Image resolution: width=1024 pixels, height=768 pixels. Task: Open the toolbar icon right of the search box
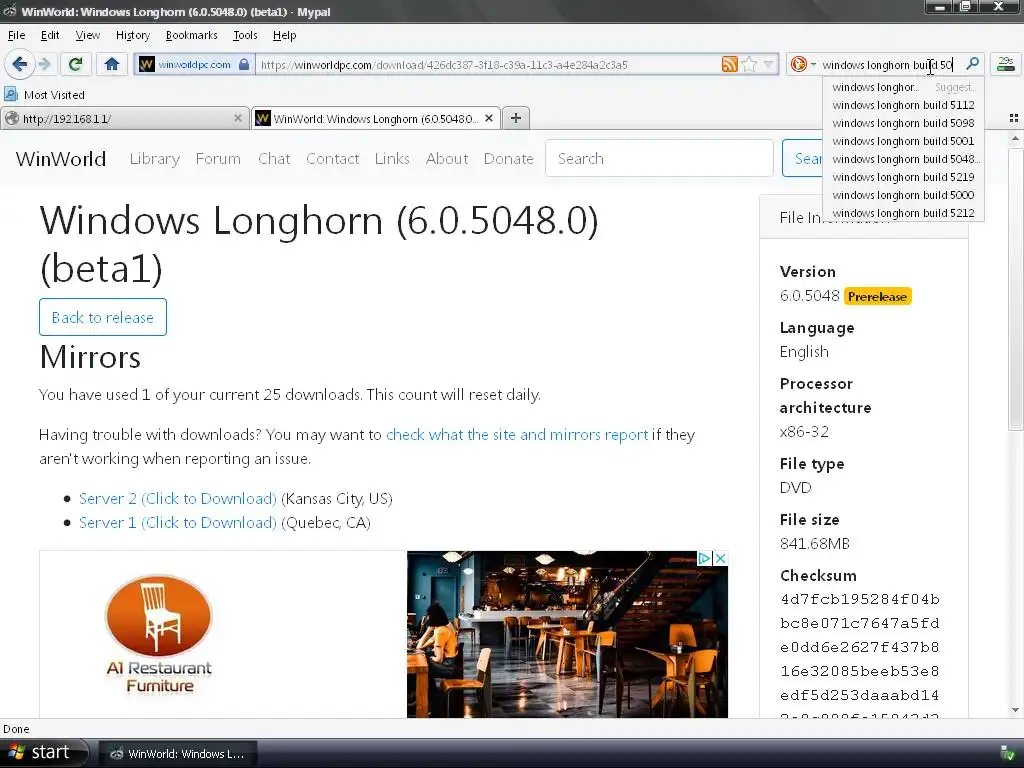pos(1006,64)
